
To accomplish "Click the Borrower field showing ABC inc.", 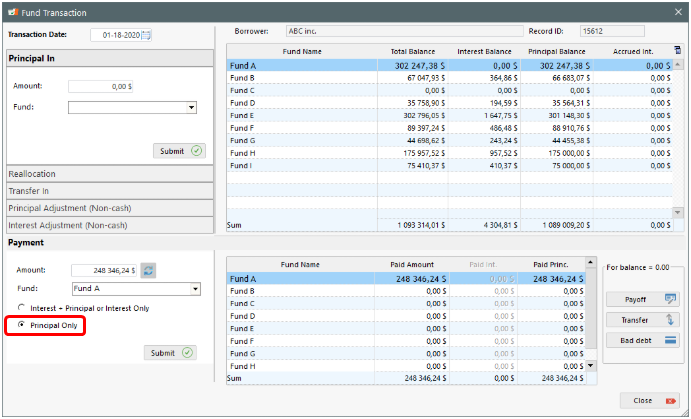I will [x=405, y=31].
